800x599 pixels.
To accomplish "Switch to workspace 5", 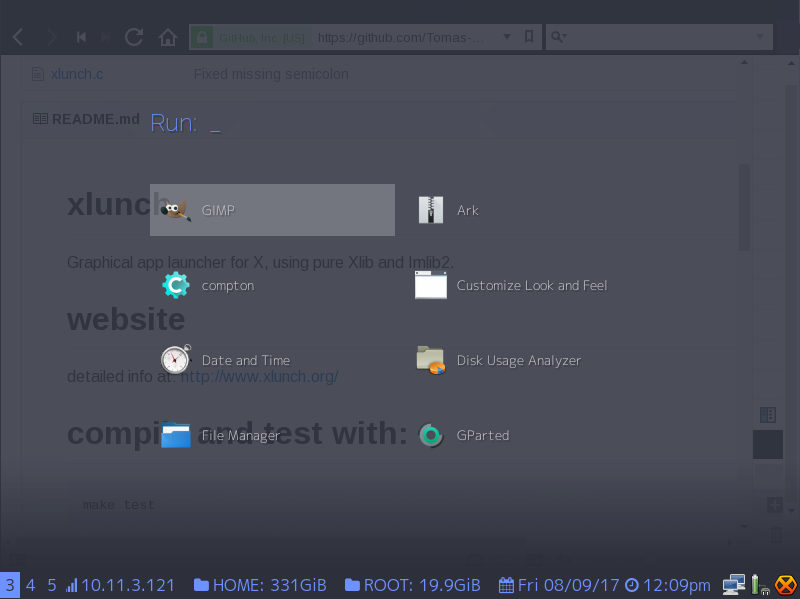I will 52,585.
